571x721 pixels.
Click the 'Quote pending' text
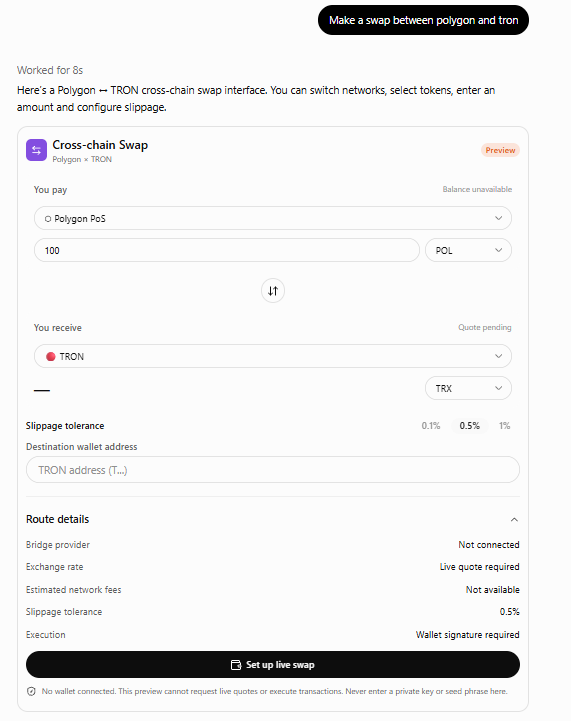[x=485, y=327]
